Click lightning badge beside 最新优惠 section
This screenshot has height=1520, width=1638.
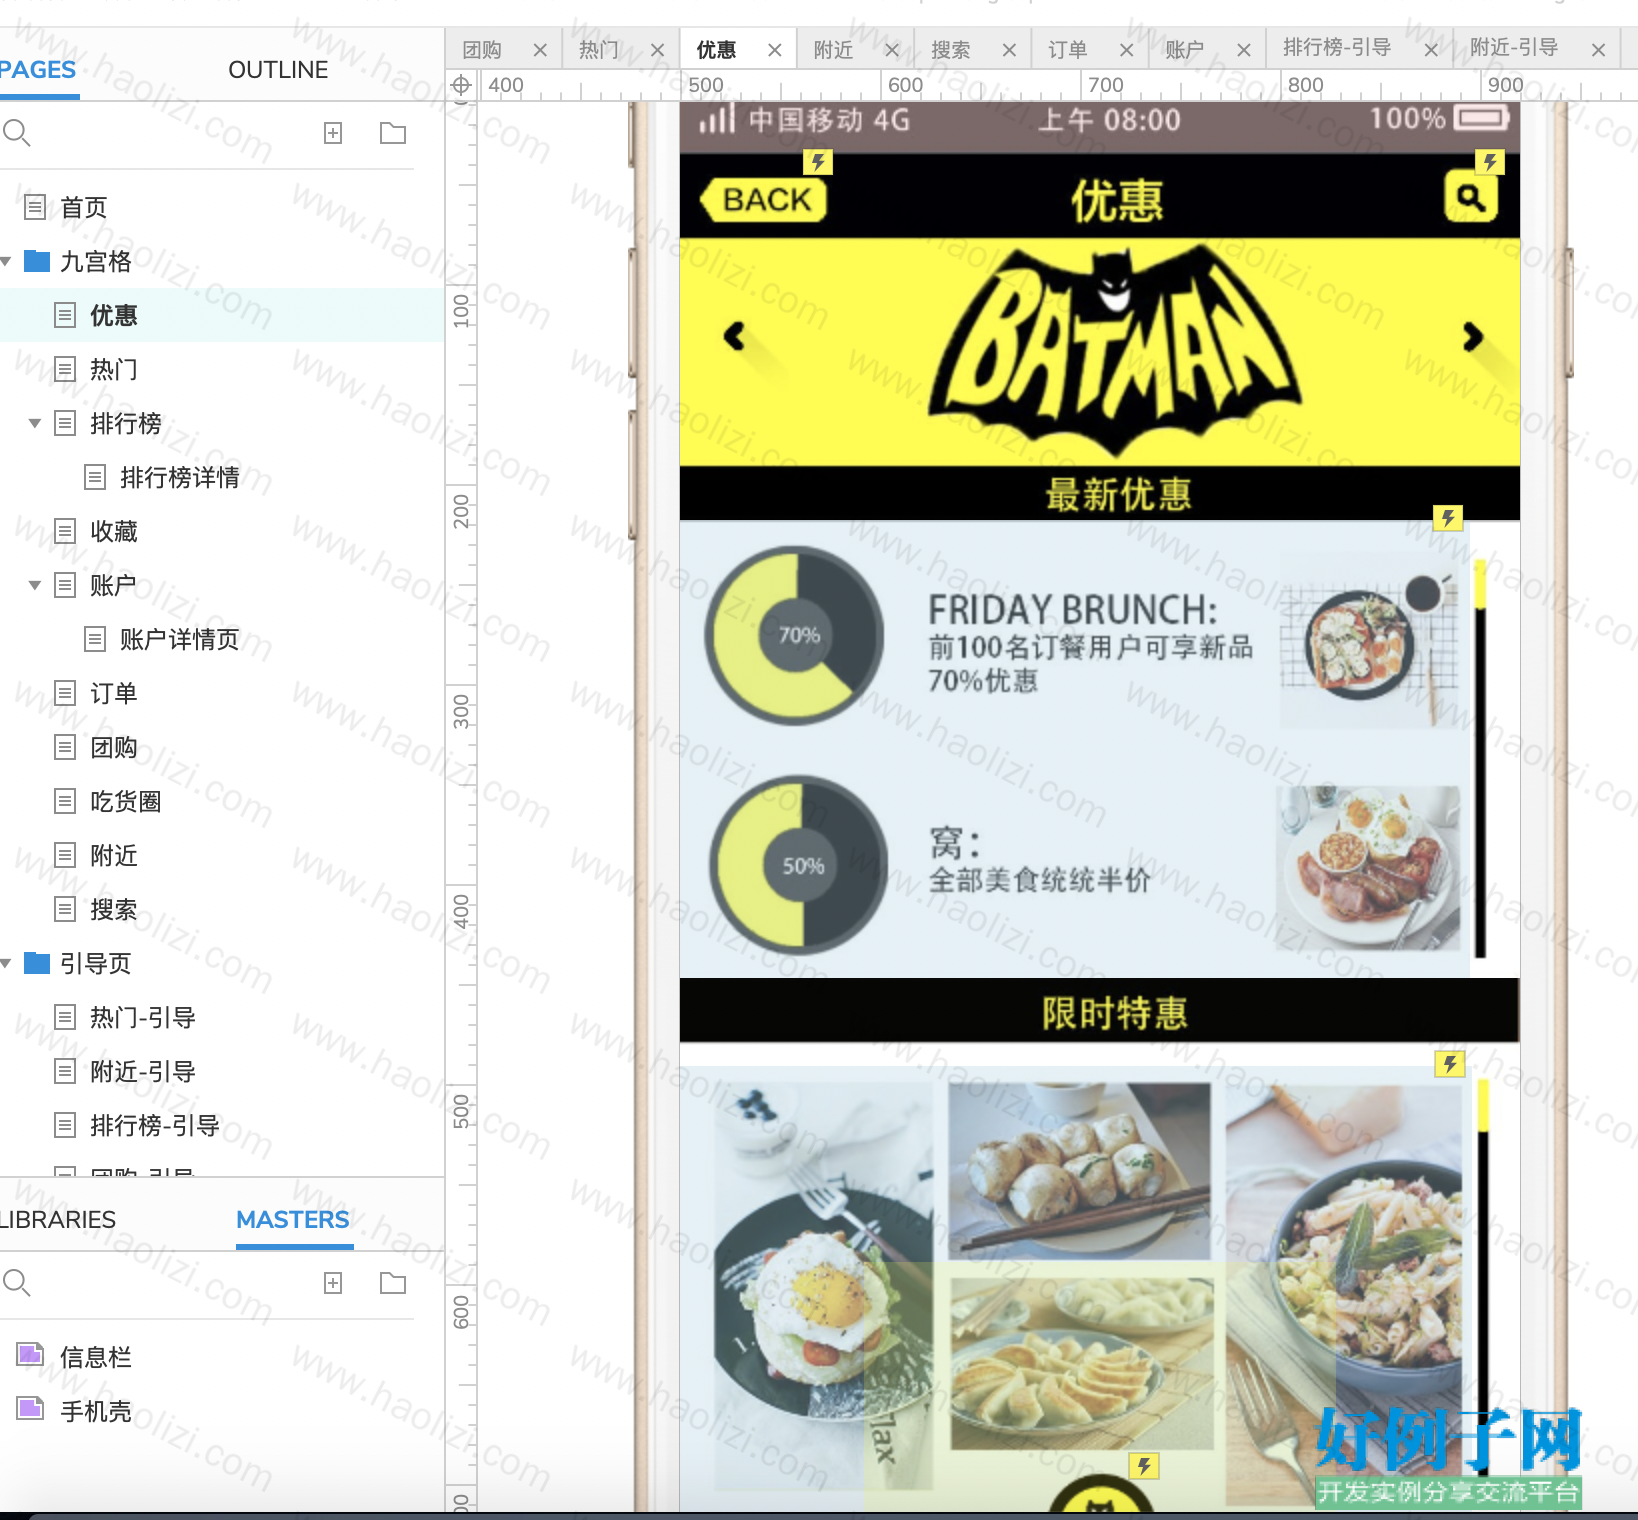1448,517
